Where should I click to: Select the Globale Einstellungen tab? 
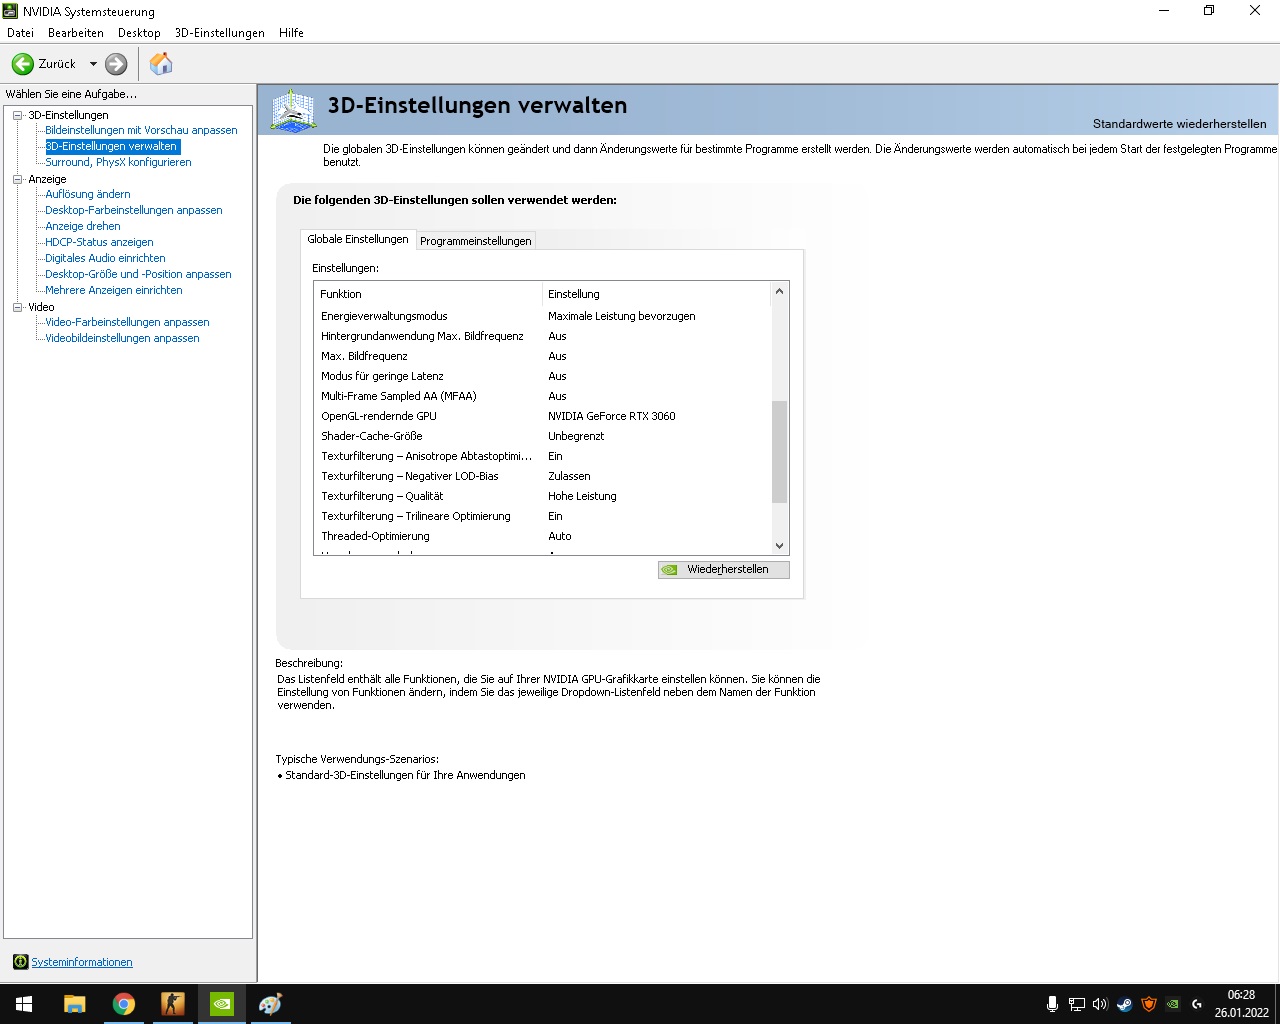pos(358,239)
